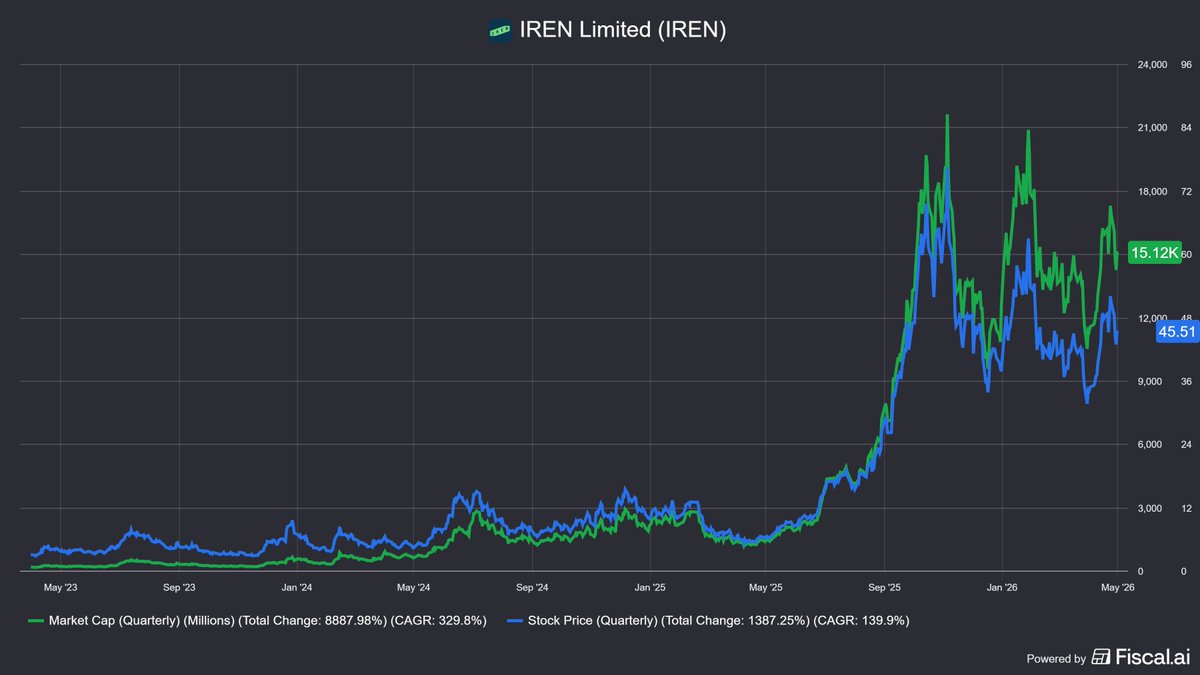Click the IREN company logo icon
The image size is (1200, 675).
pos(500,31)
